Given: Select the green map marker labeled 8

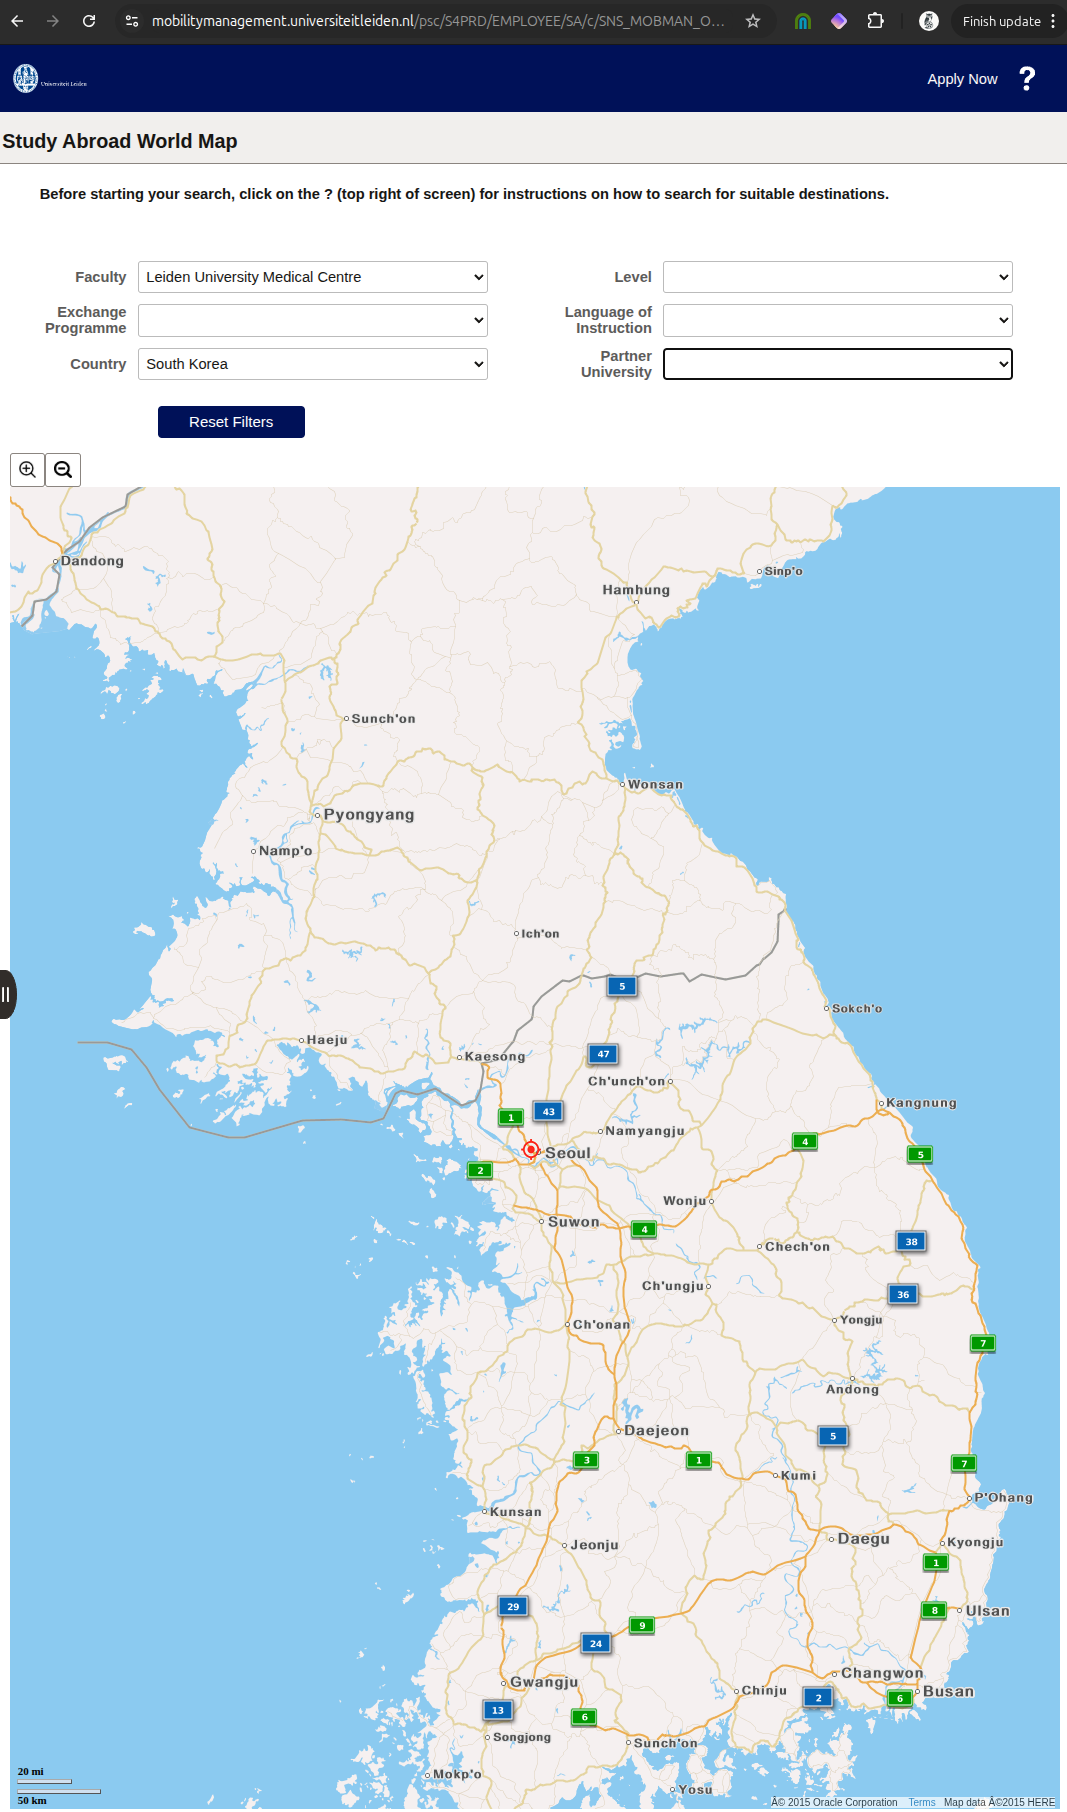Looking at the screenshot, I should click(x=934, y=1610).
